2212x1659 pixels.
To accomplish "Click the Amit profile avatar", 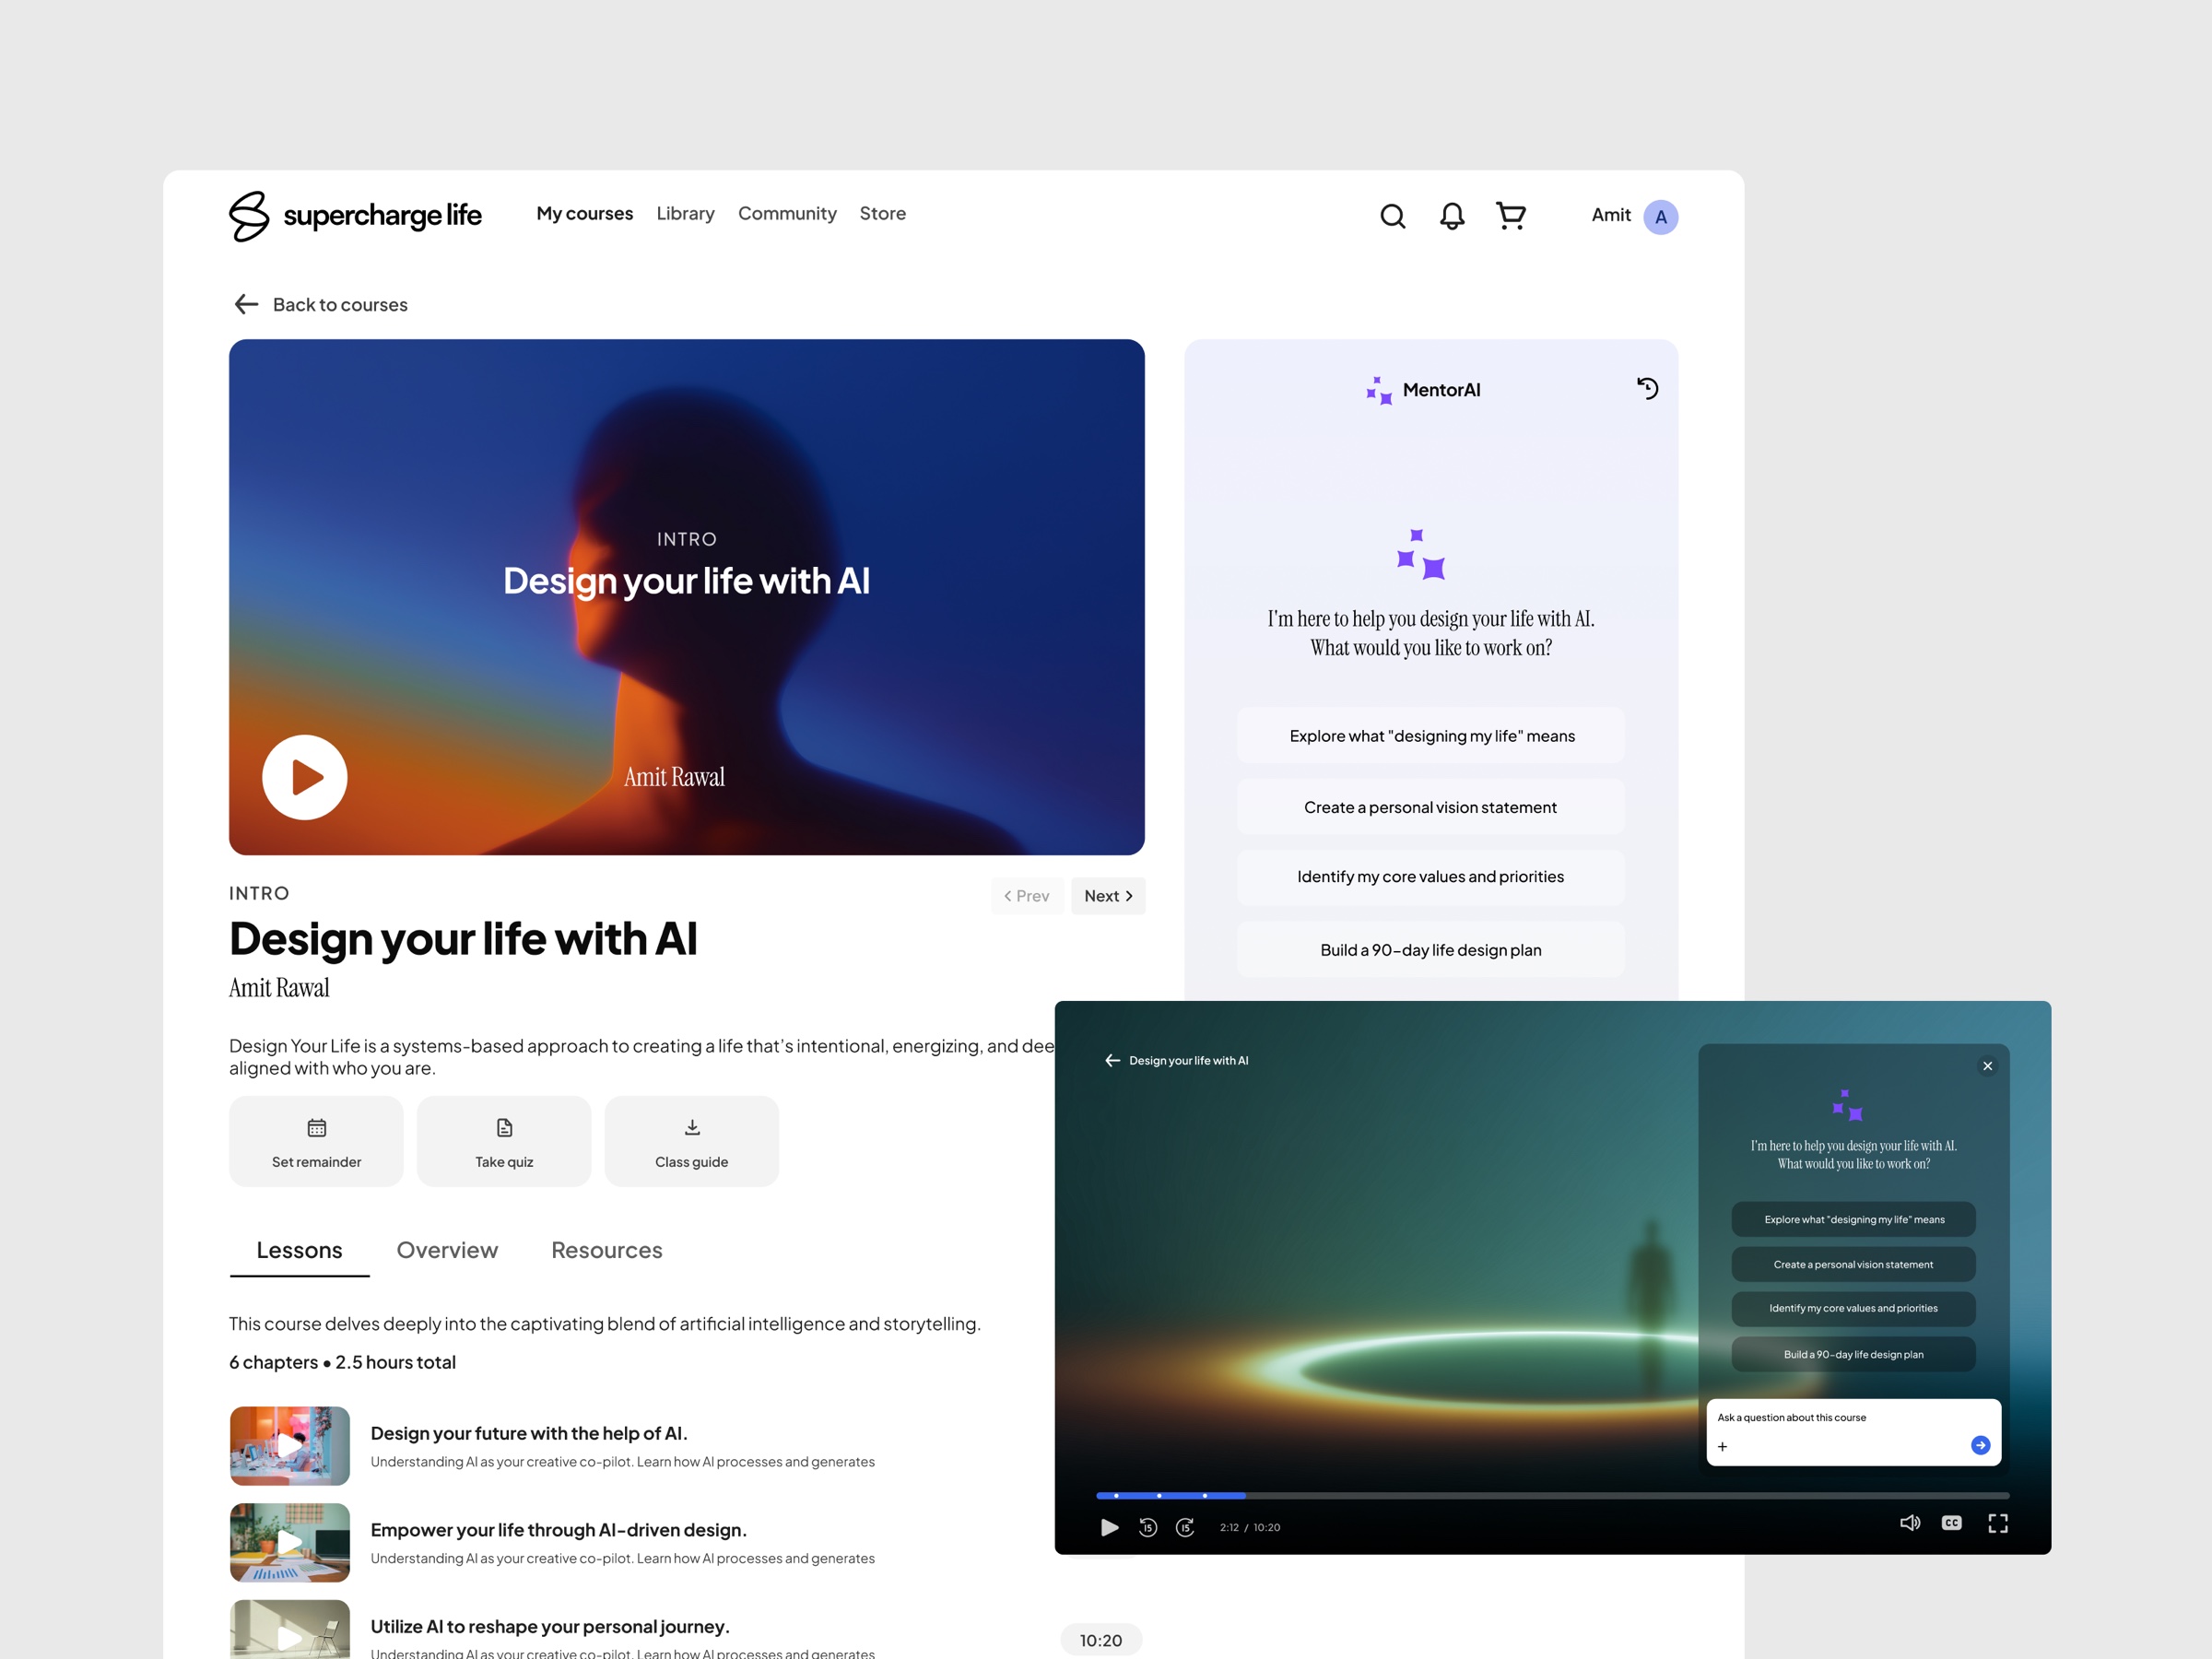I will coord(1660,217).
